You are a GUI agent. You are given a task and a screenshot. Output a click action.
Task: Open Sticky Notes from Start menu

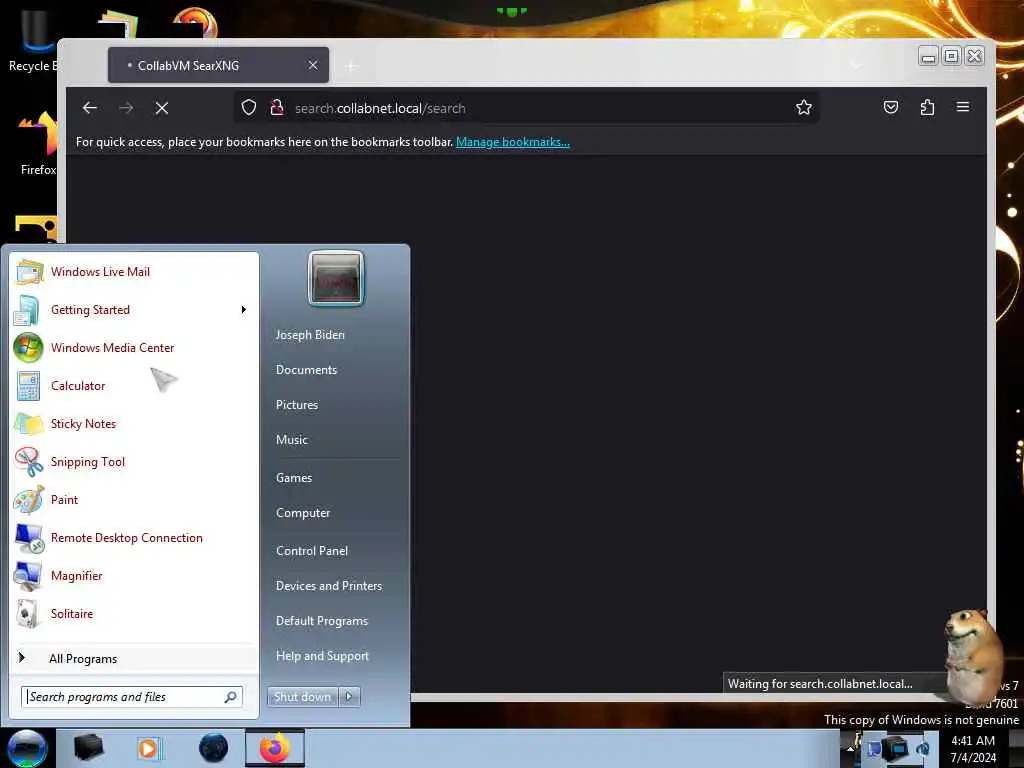[x=134, y=424]
